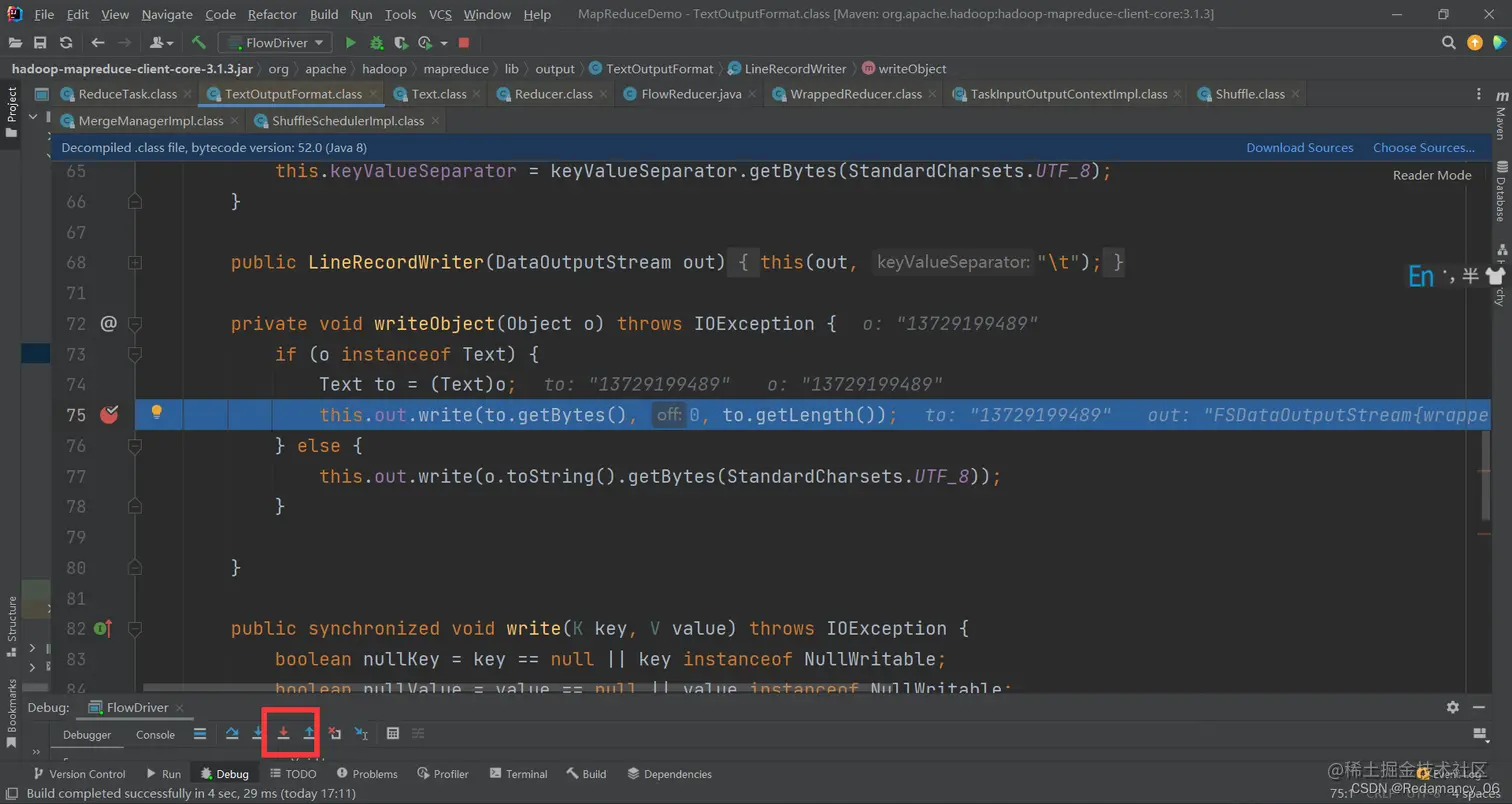Screen dimensions: 1512x804
Task: Click the Step Into debugger icon
Action: pyautogui.click(x=258, y=734)
